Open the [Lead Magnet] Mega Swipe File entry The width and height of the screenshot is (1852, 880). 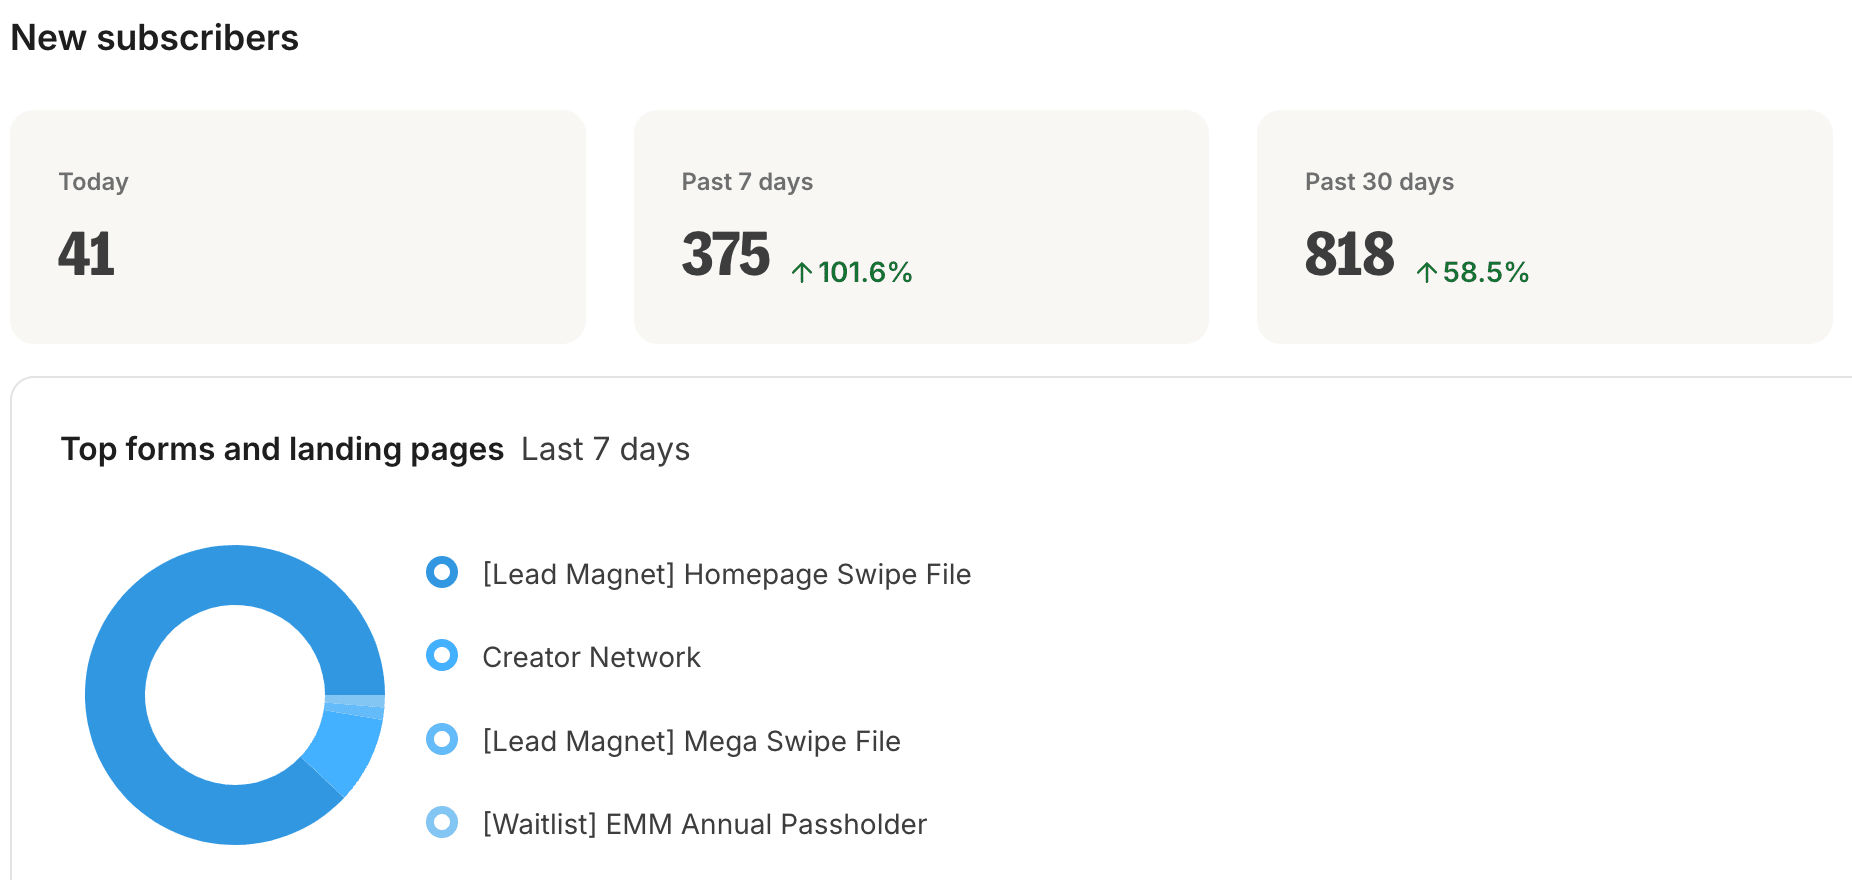point(691,741)
